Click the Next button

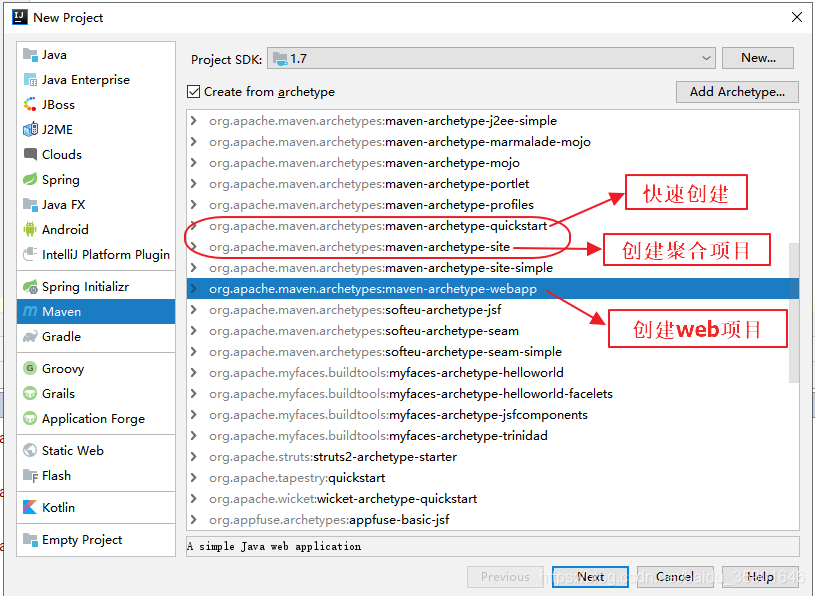pyautogui.click(x=590, y=577)
